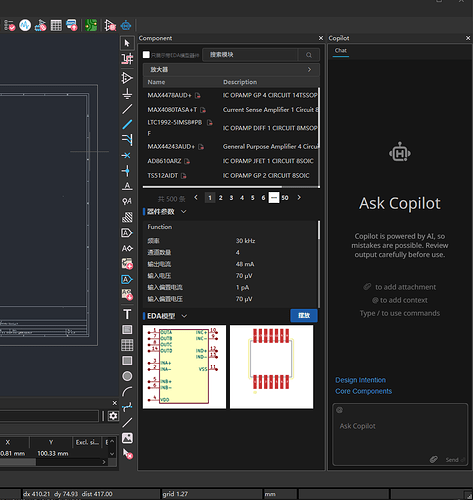Activate the Interactive Delete tool
473x500 pixels.
tap(127, 454)
